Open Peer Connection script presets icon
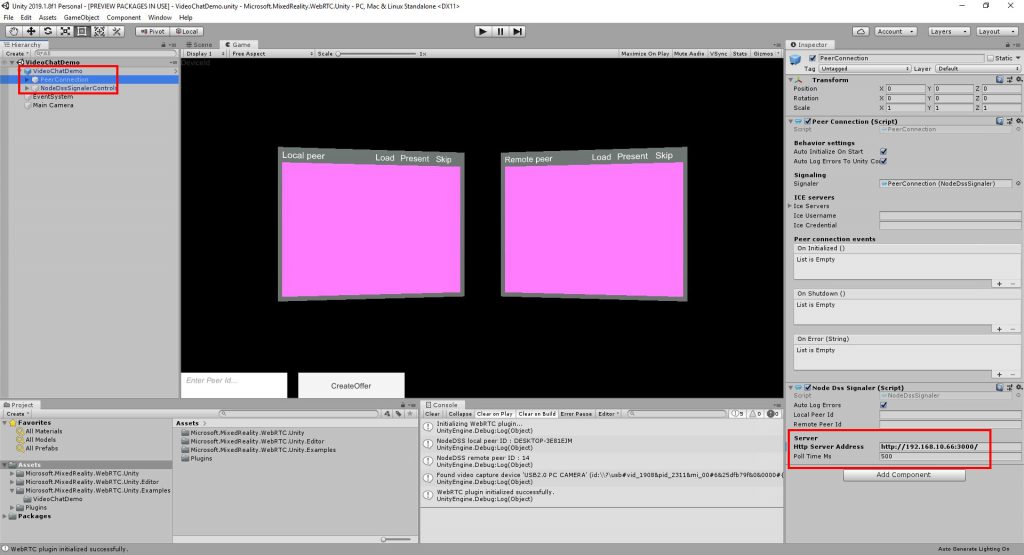Image resolution: width=1024 pixels, height=555 pixels. point(1009,121)
